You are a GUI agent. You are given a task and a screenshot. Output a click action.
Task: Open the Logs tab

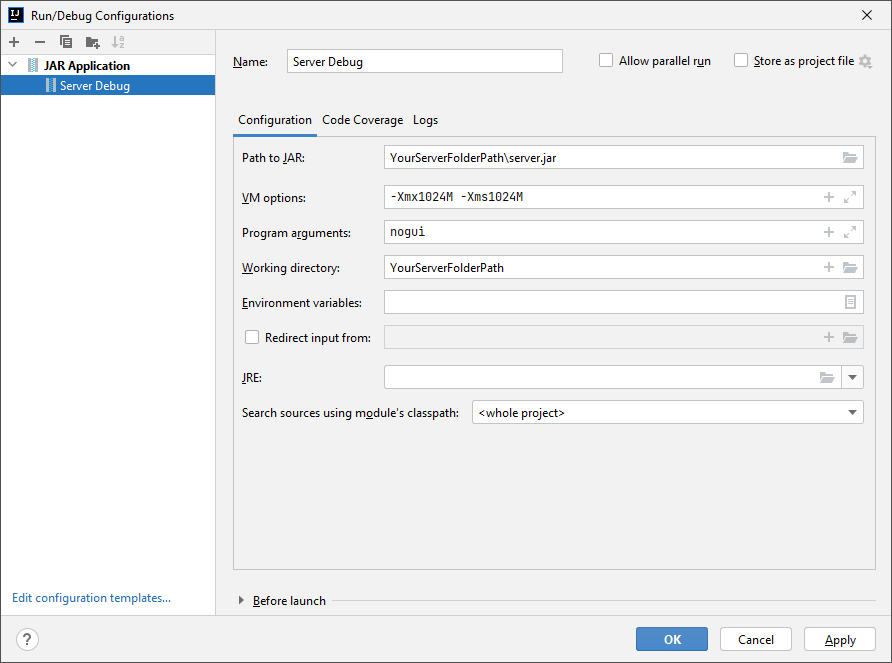(x=425, y=119)
